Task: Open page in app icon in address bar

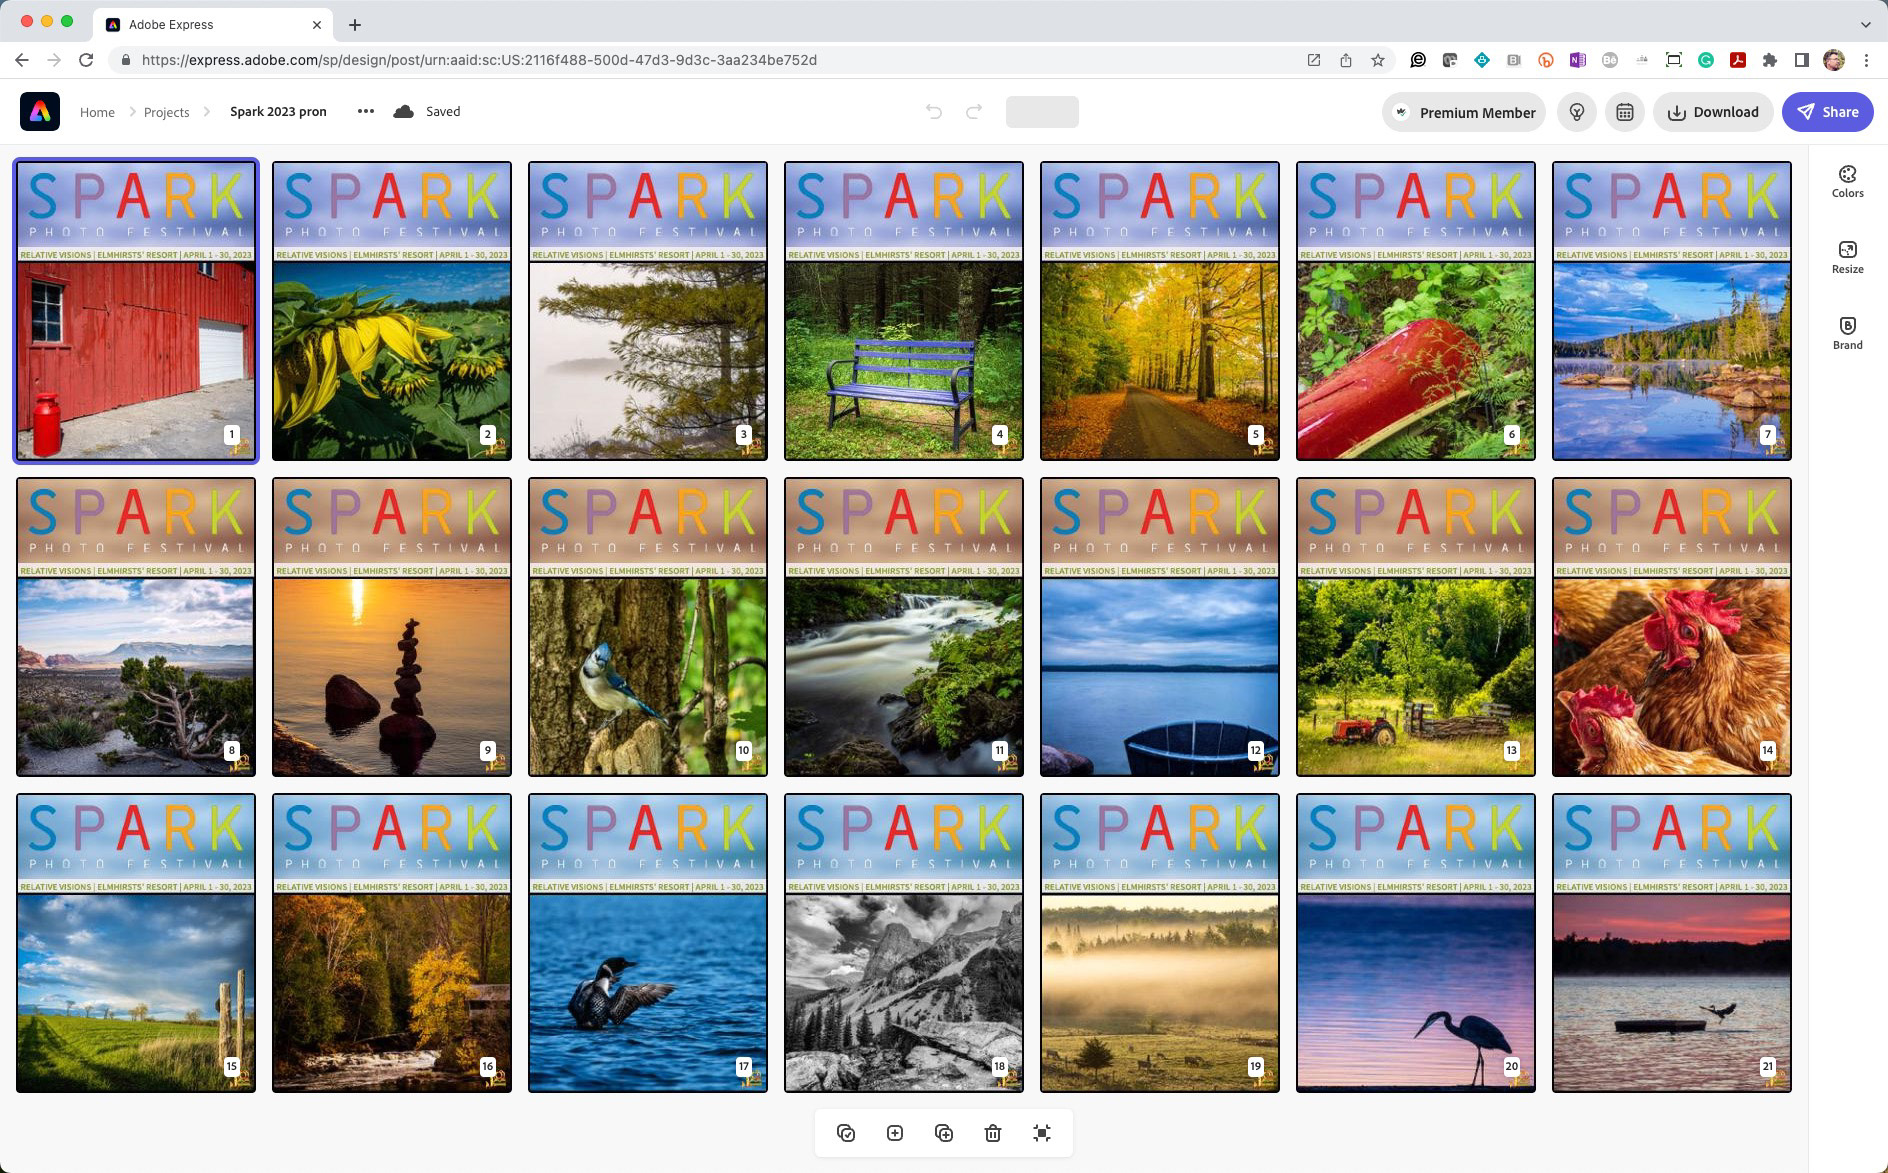Action: point(1314,60)
